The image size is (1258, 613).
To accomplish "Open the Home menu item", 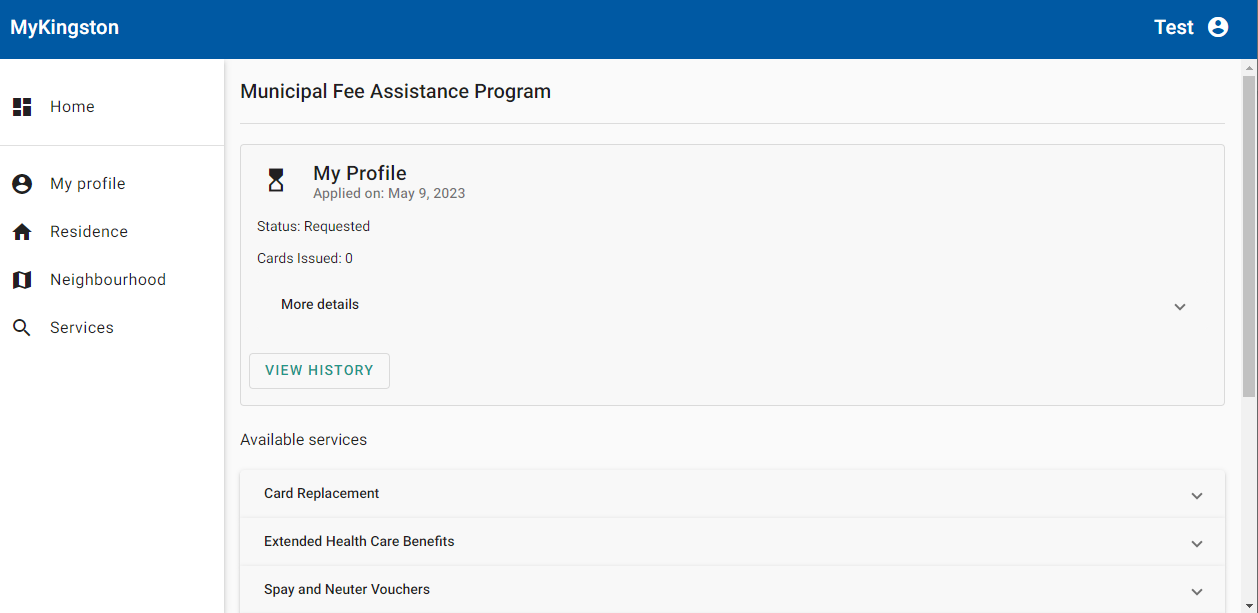I will pos(72,106).
